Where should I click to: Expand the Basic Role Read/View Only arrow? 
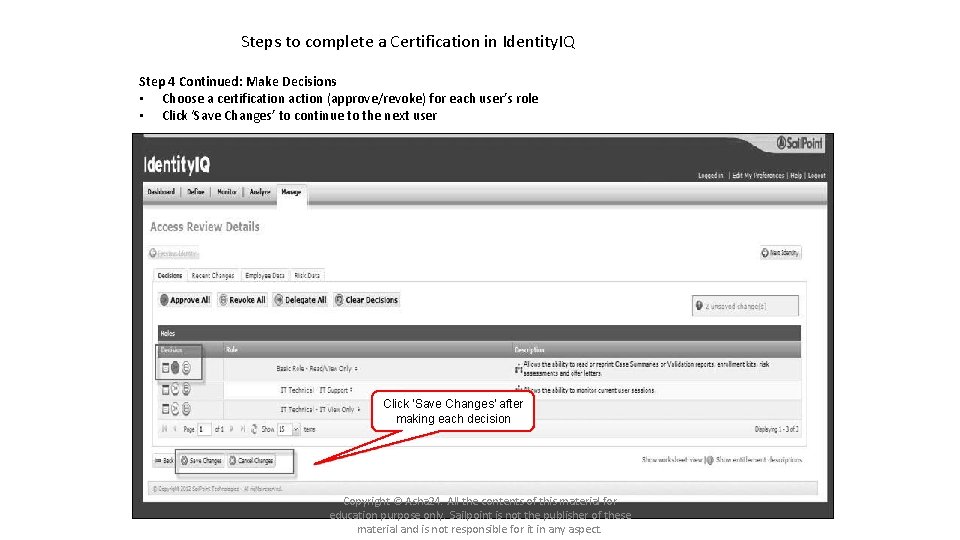point(356,369)
